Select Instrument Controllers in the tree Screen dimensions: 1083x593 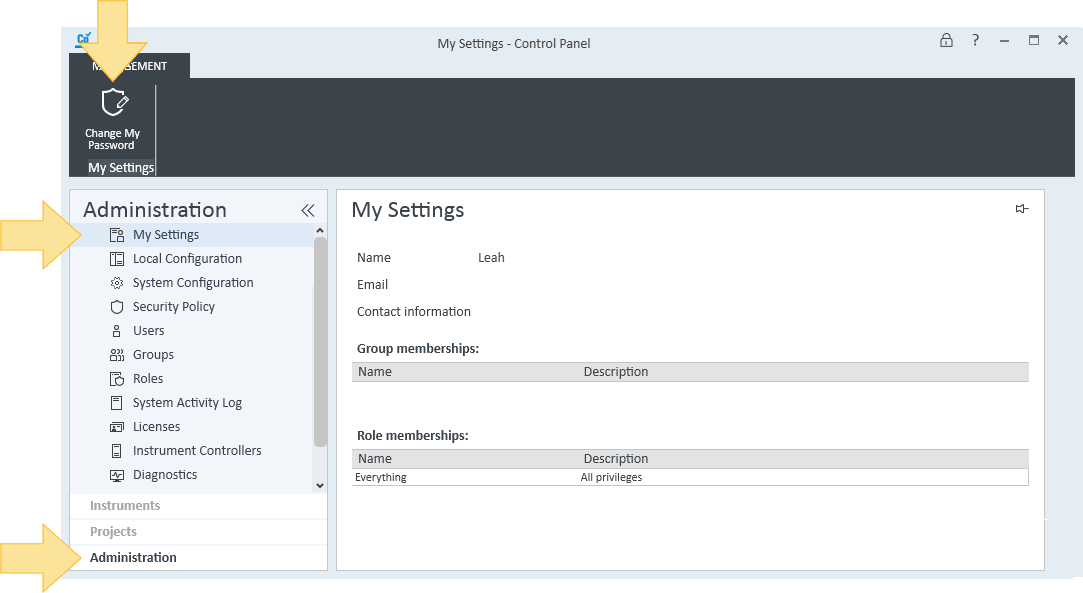197,451
